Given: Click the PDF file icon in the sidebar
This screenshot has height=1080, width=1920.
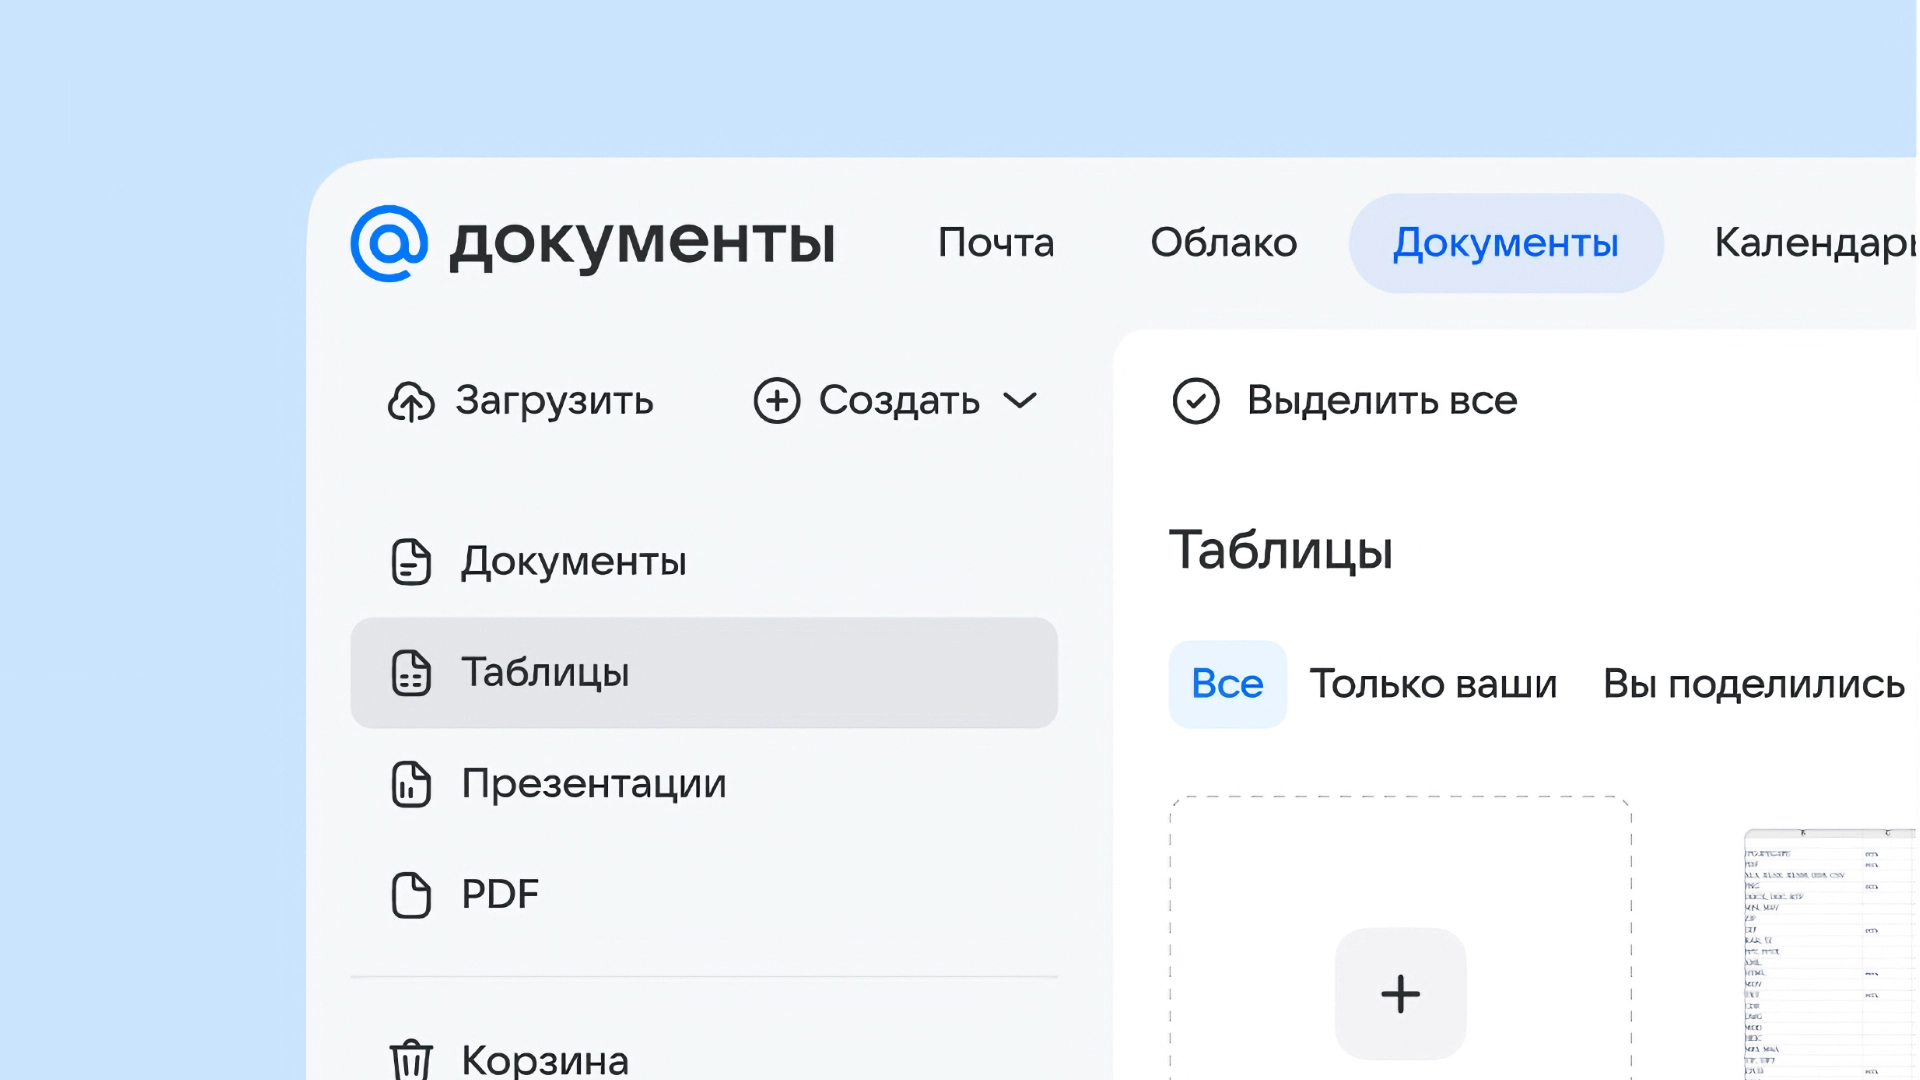Looking at the screenshot, I should [411, 894].
